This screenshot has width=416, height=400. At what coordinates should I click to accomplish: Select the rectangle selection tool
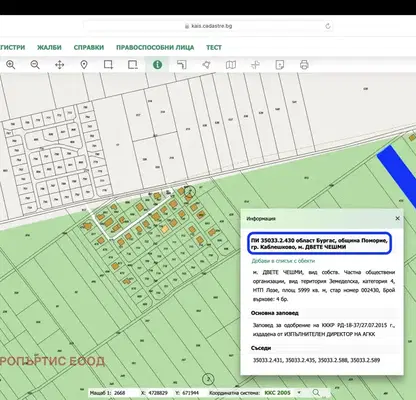pyautogui.click(x=108, y=65)
